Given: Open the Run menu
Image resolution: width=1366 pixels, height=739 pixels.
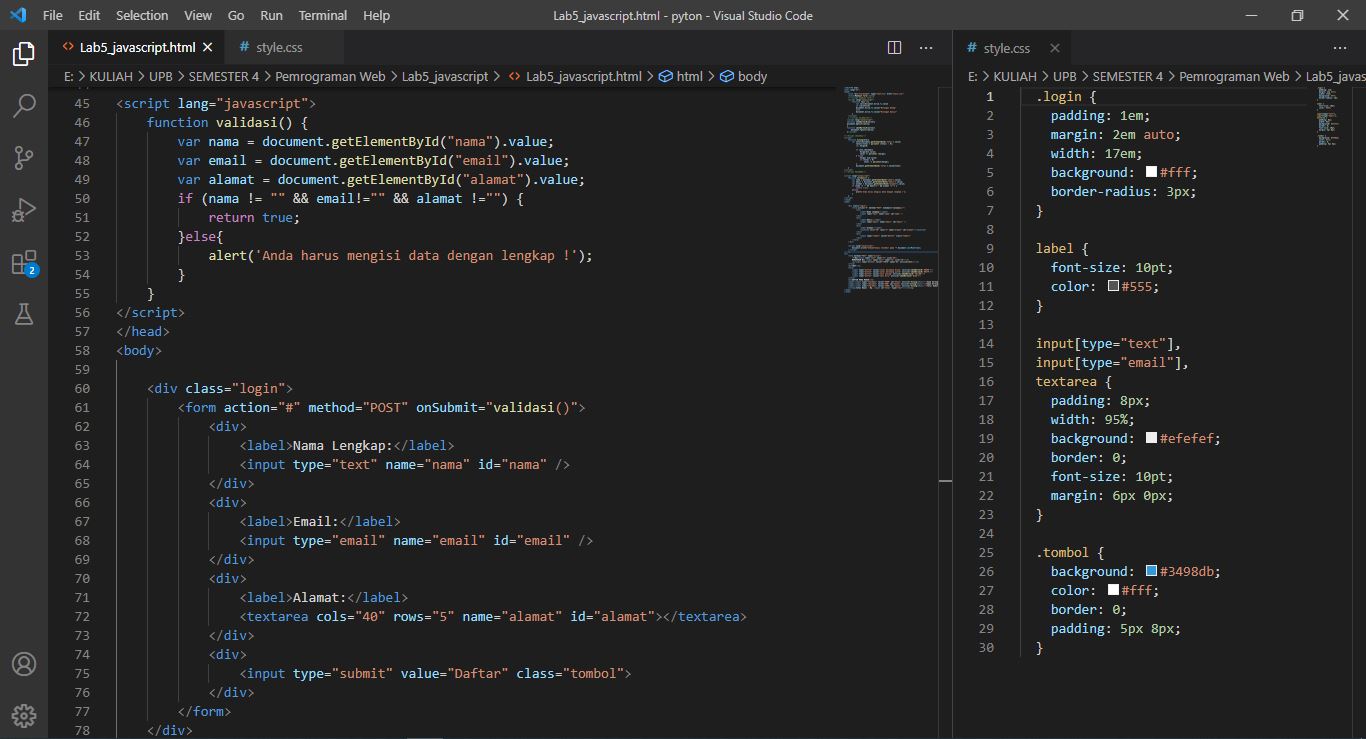Looking at the screenshot, I should pos(271,15).
